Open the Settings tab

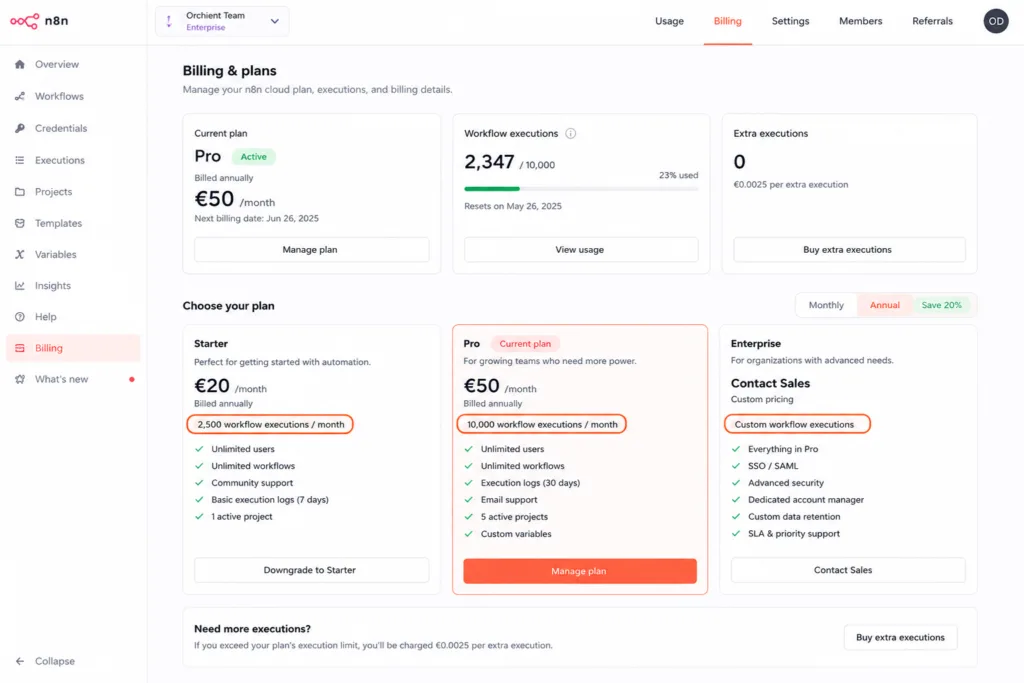(790, 21)
